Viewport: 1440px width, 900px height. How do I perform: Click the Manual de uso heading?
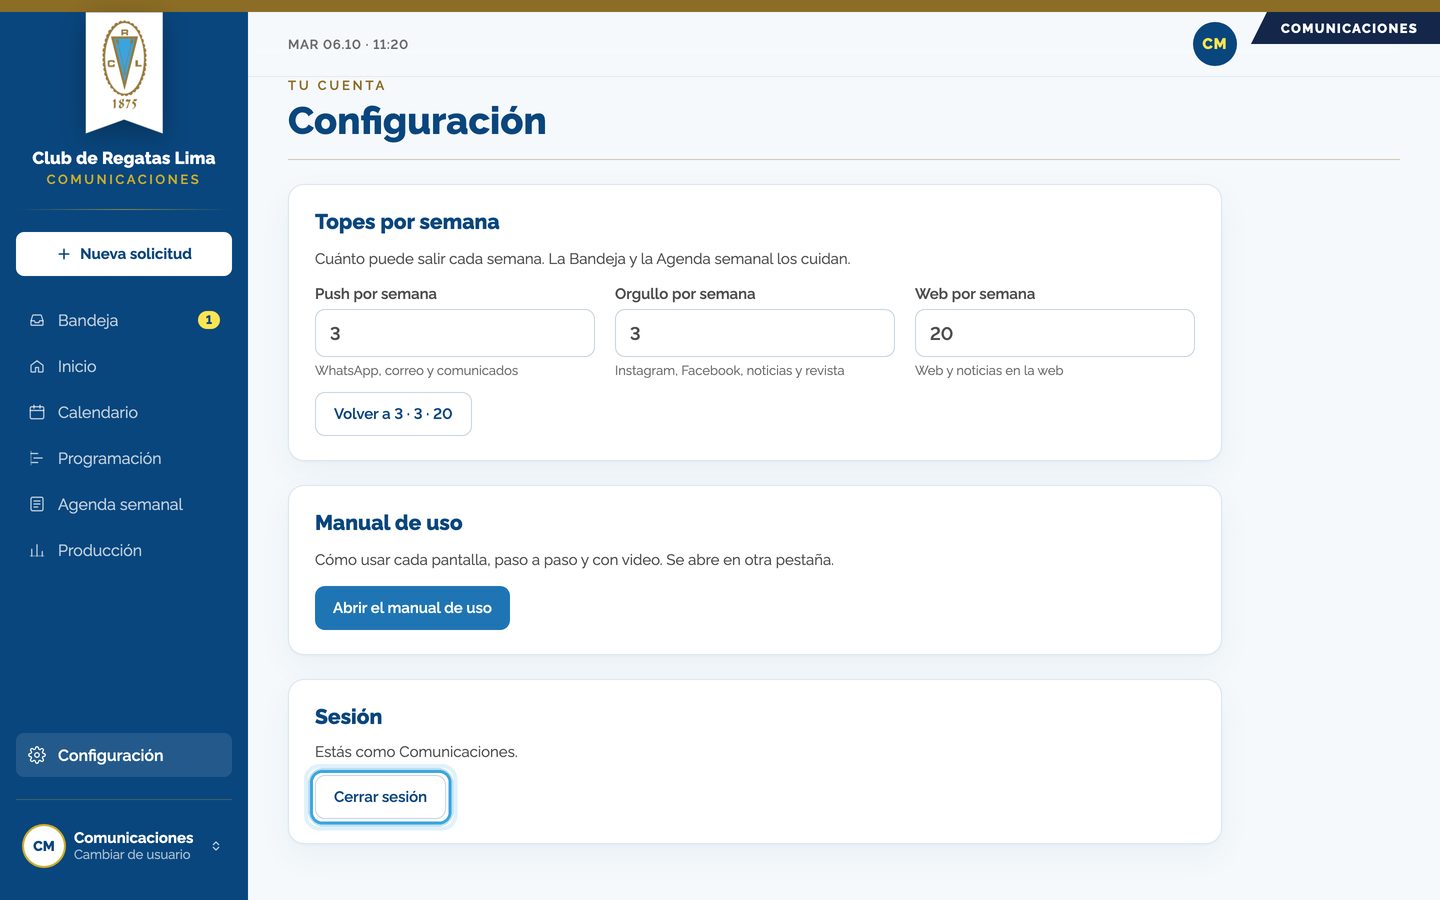tap(389, 523)
